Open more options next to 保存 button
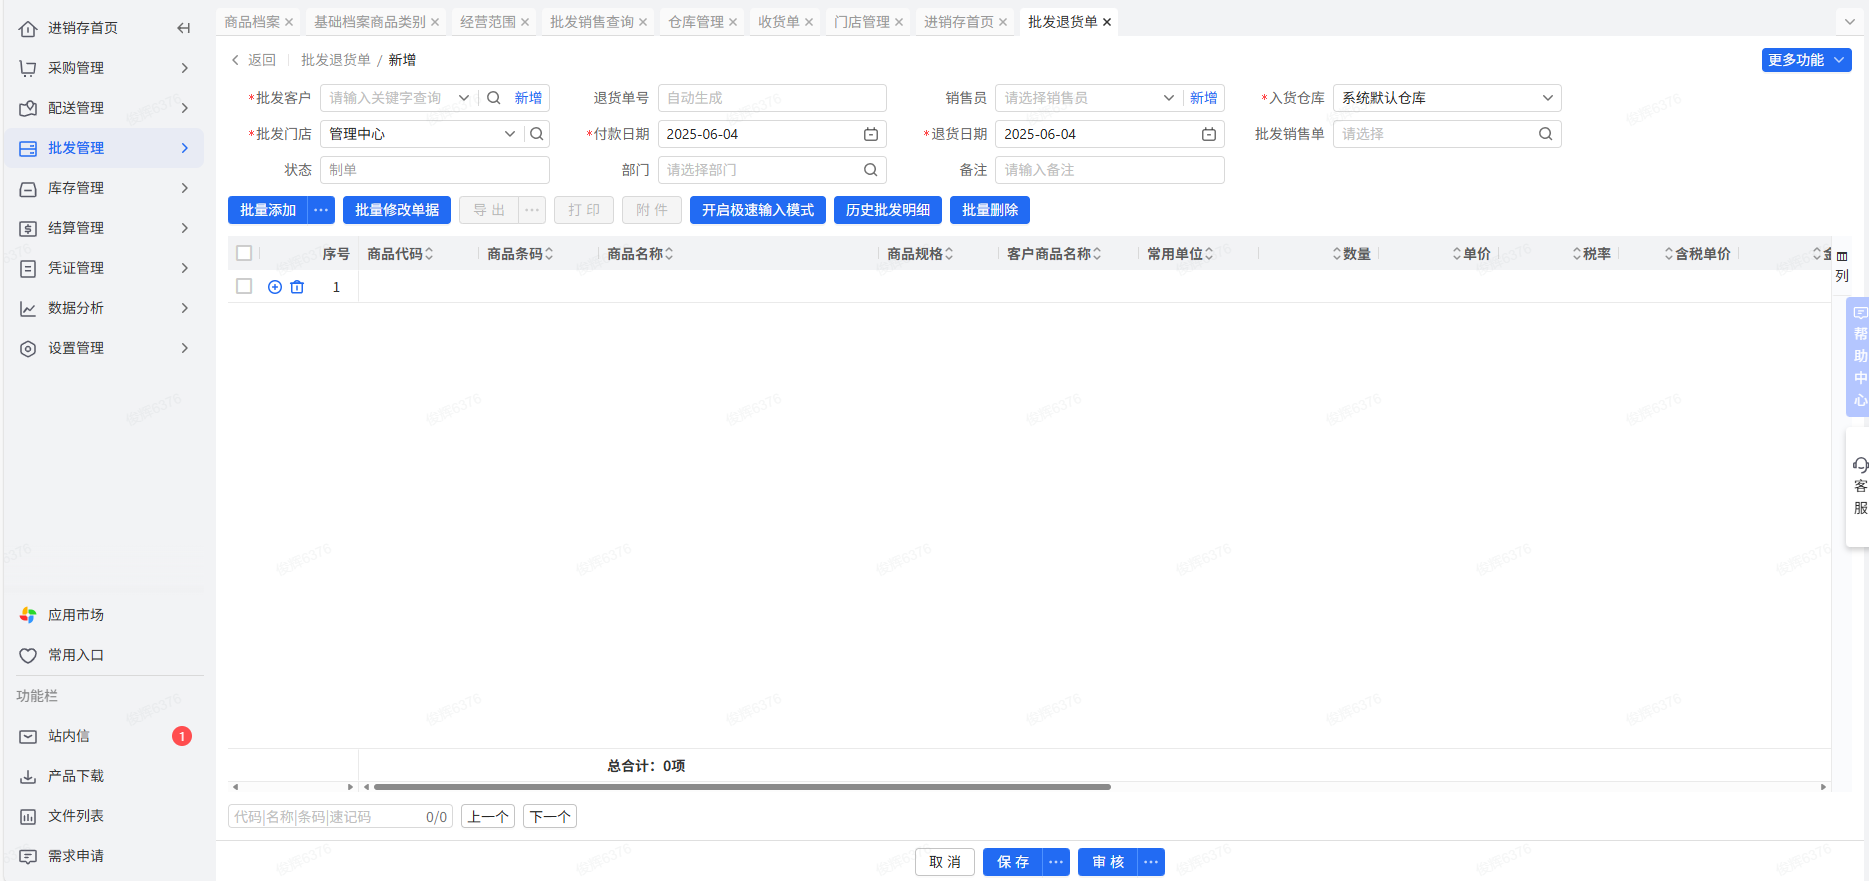Screen dimensions: 1869x881 pyautogui.click(x=1056, y=862)
